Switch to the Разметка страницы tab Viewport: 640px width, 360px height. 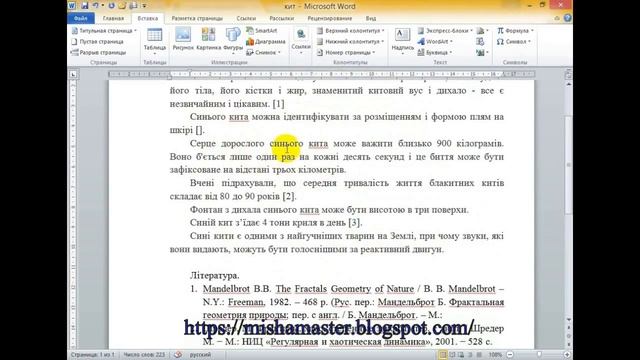point(197,18)
